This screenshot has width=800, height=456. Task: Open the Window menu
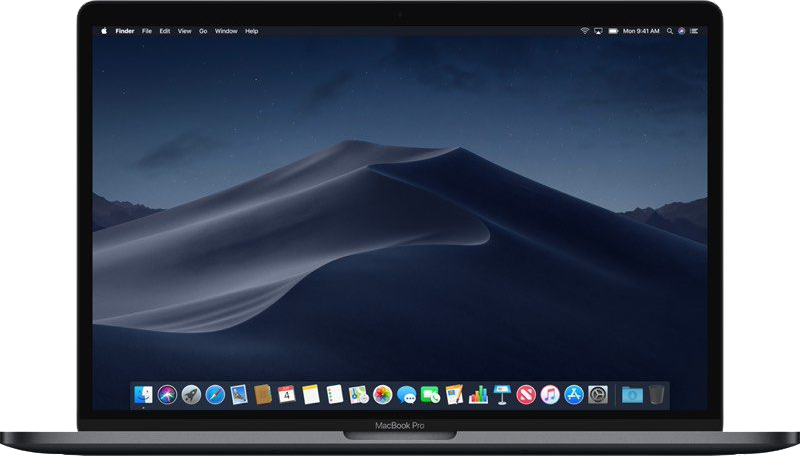[x=226, y=31]
